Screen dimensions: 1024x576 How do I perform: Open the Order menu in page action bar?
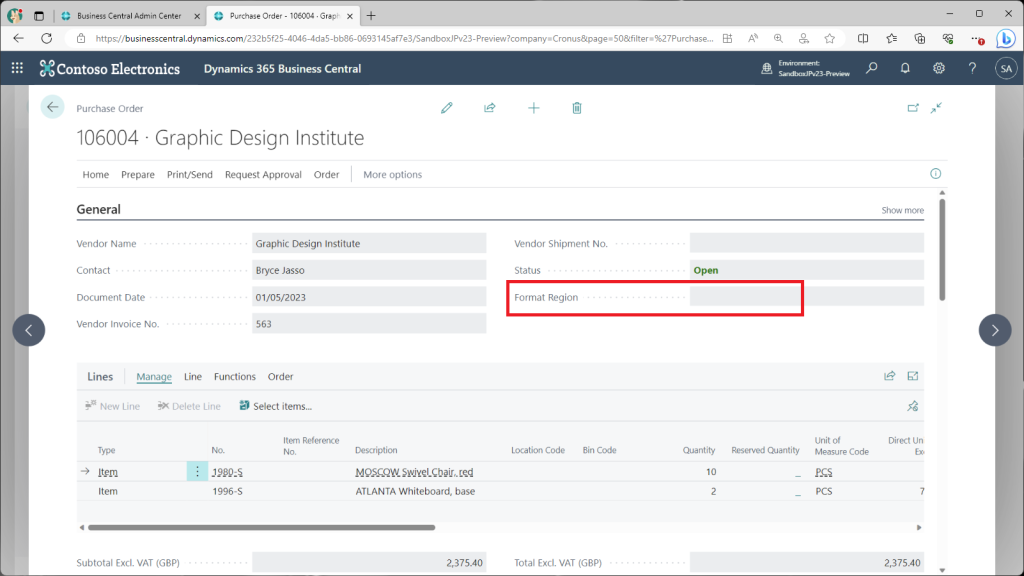click(327, 174)
